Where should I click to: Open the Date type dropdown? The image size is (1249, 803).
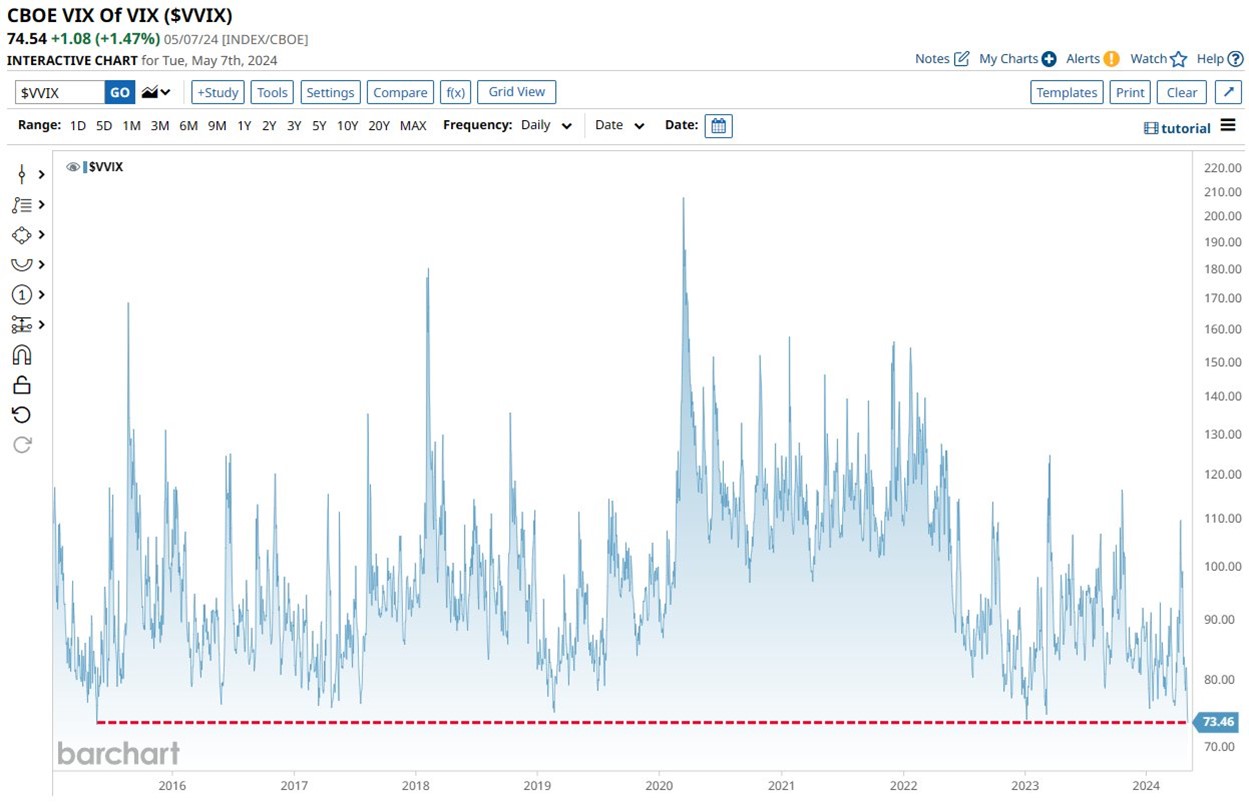click(620, 126)
